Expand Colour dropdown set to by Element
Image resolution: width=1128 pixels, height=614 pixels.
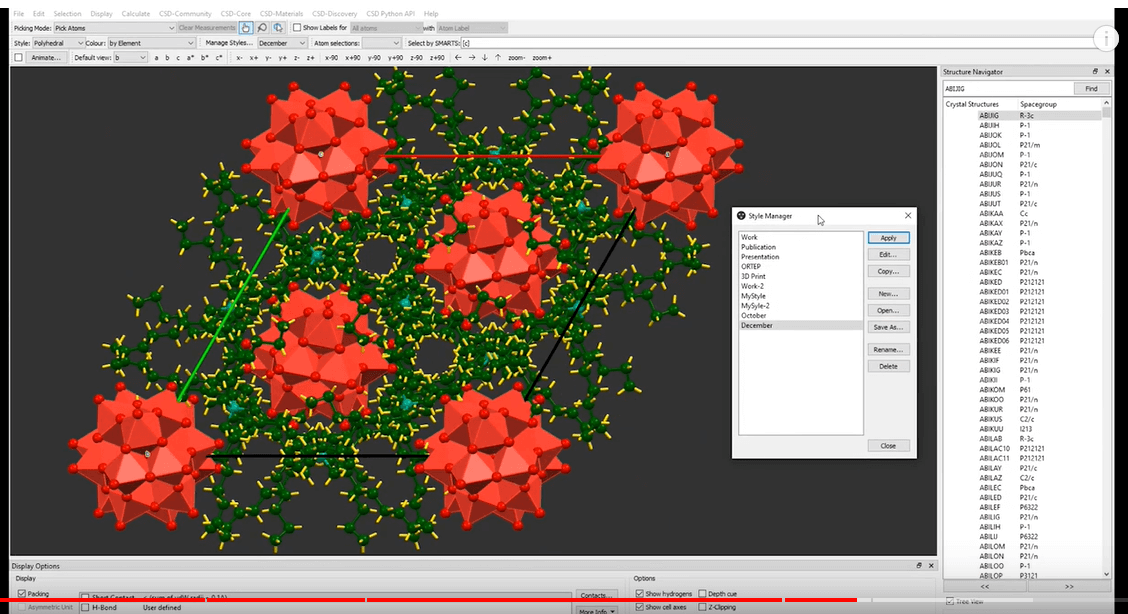[152, 43]
